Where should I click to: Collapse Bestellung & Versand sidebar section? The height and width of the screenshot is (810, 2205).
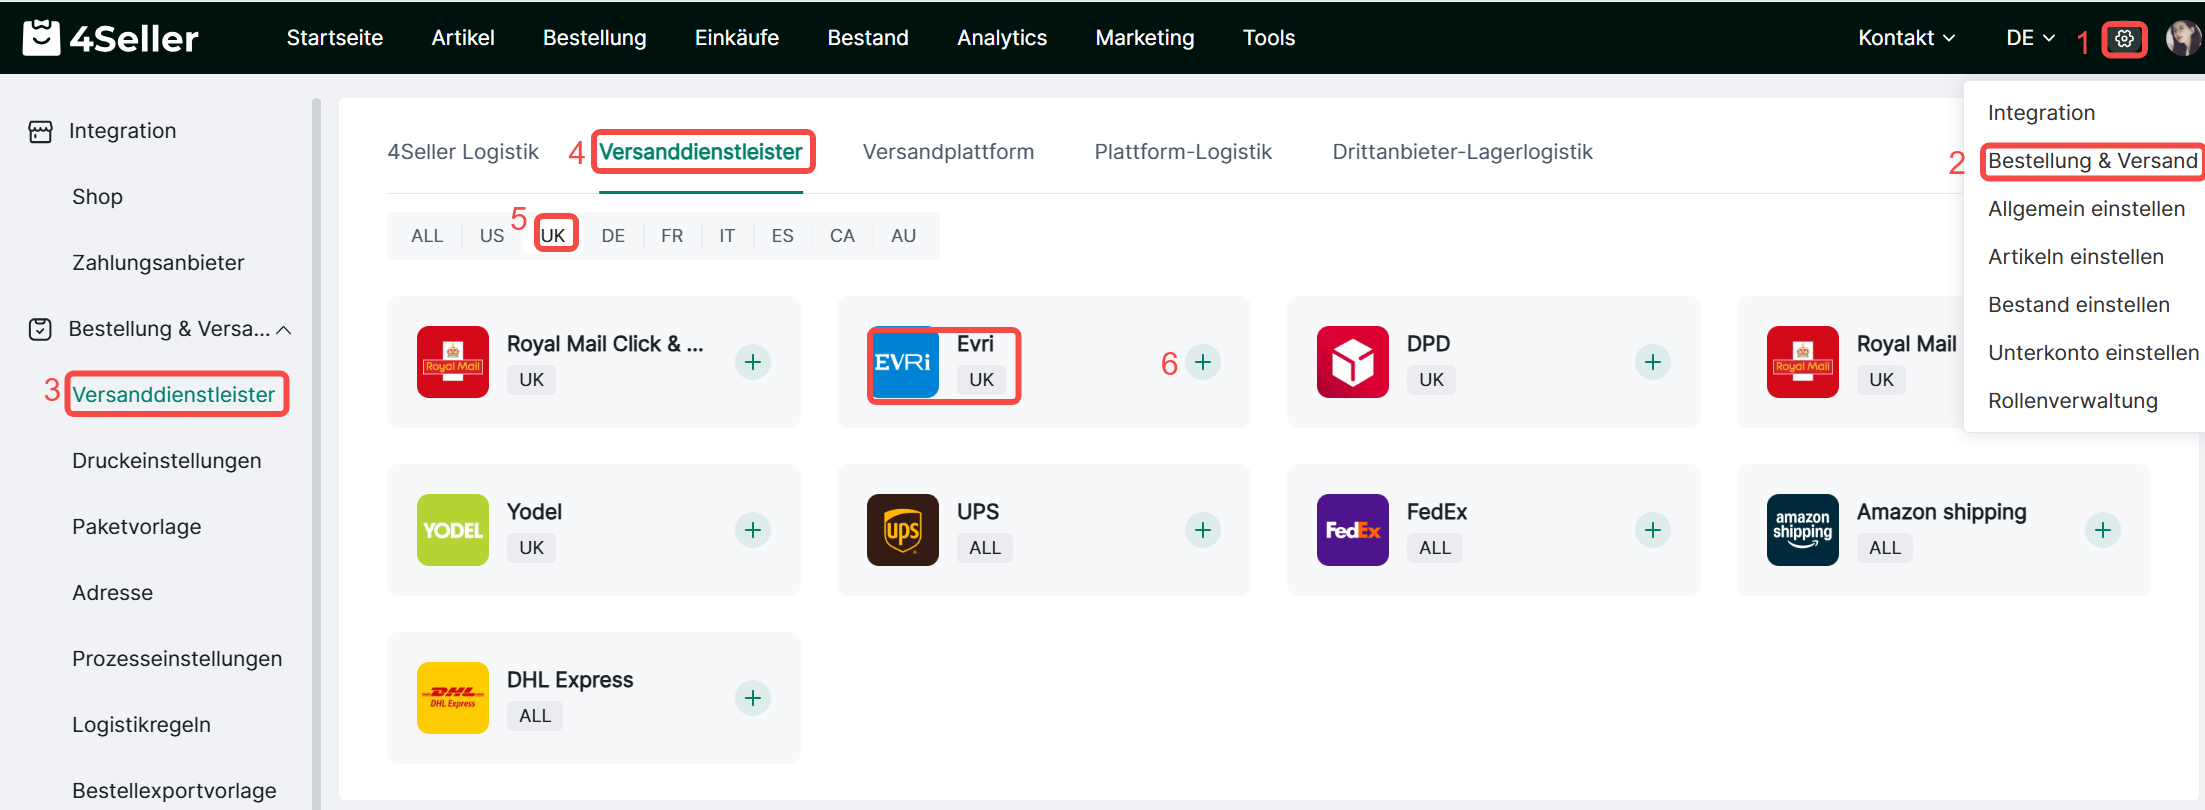tap(284, 330)
